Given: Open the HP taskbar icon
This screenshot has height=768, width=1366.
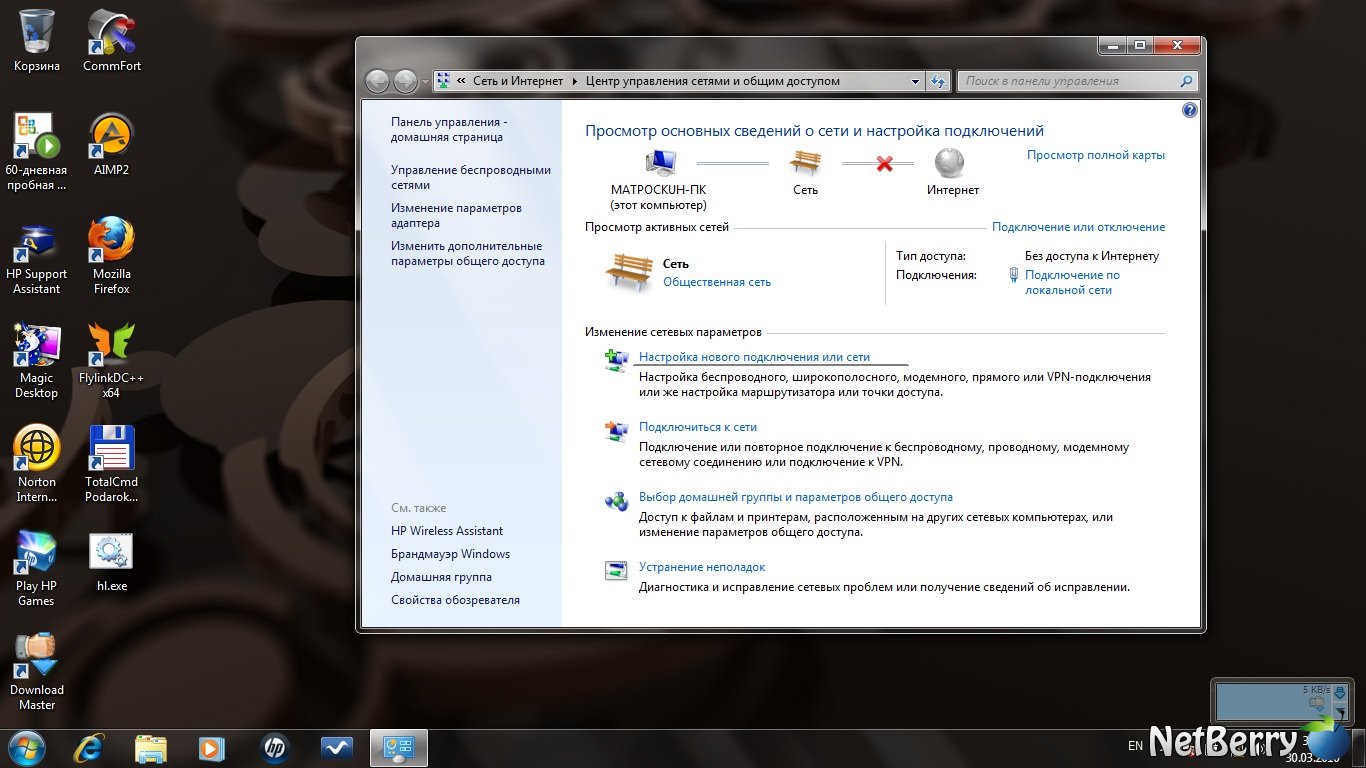Looking at the screenshot, I should 273,747.
